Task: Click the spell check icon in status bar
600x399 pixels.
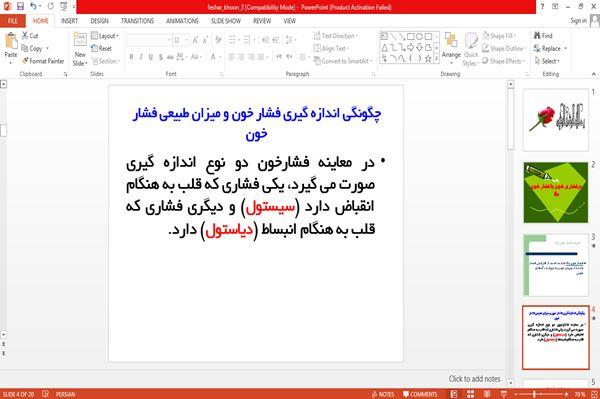Action: click(x=46, y=394)
